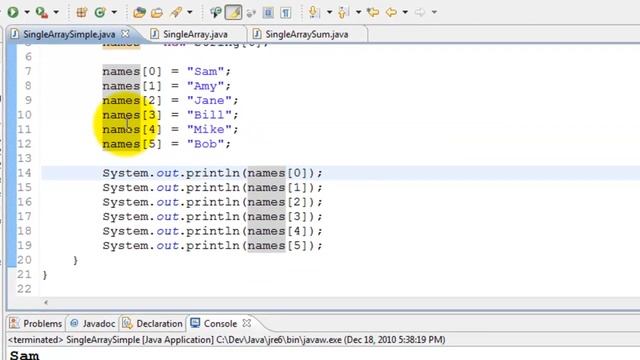Click the Search flashlight icon

click(x=177, y=12)
